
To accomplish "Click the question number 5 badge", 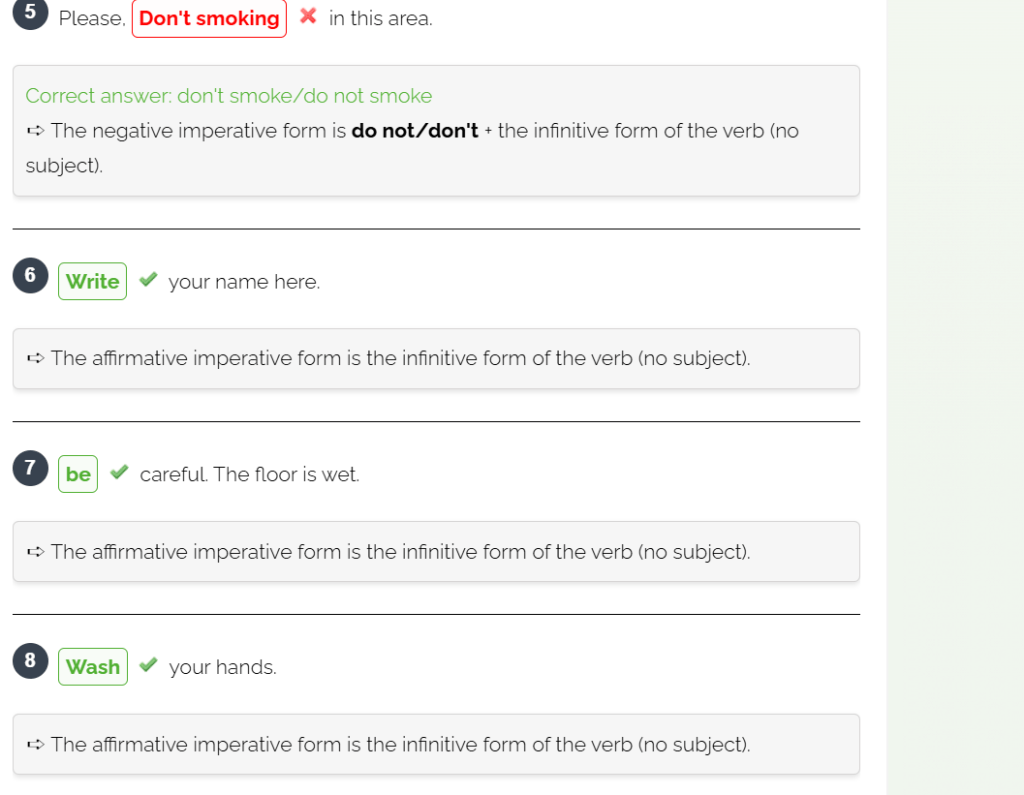I will click(x=30, y=12).
